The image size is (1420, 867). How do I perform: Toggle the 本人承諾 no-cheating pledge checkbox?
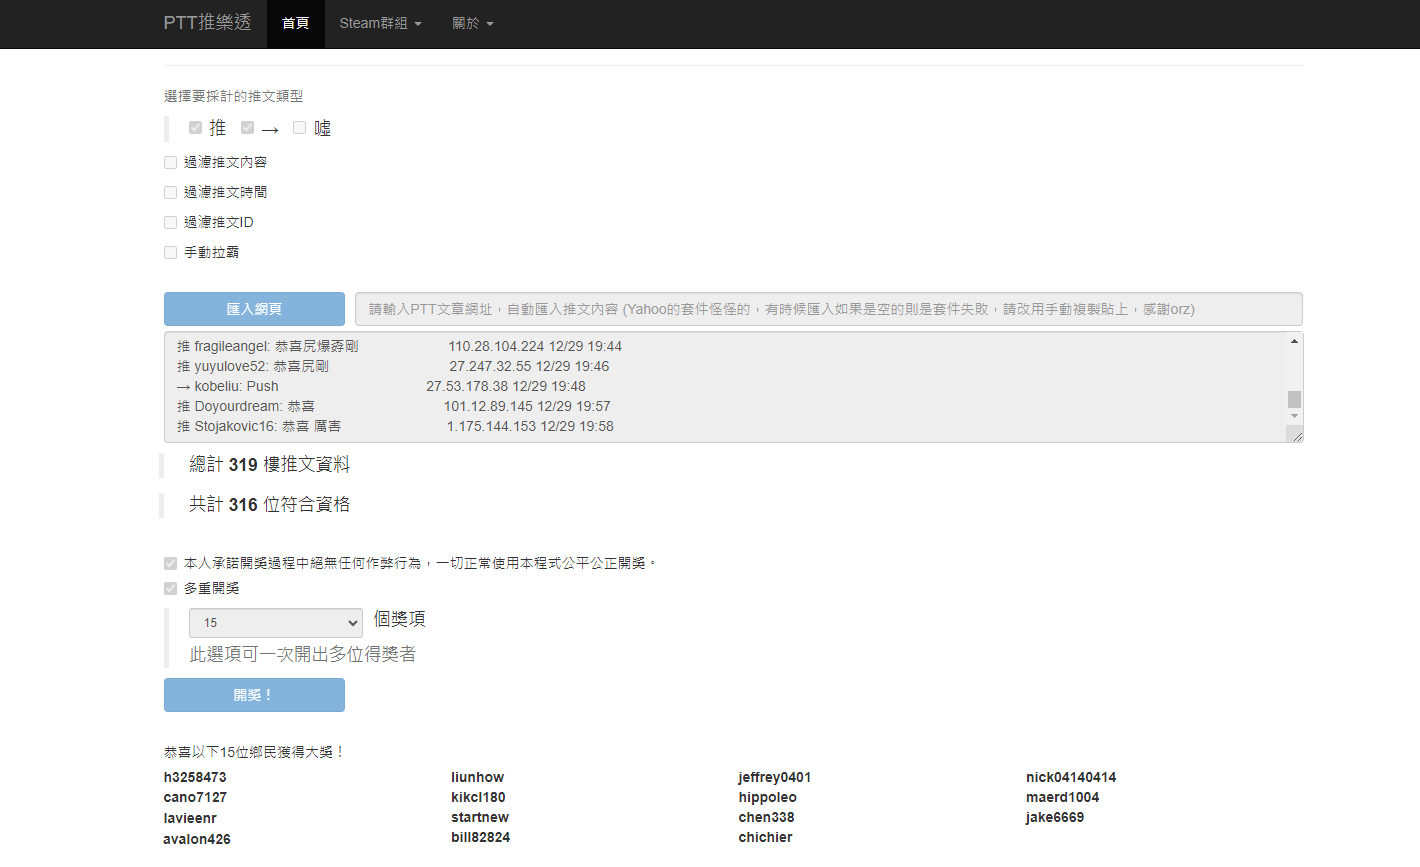(x=170, y=563)
